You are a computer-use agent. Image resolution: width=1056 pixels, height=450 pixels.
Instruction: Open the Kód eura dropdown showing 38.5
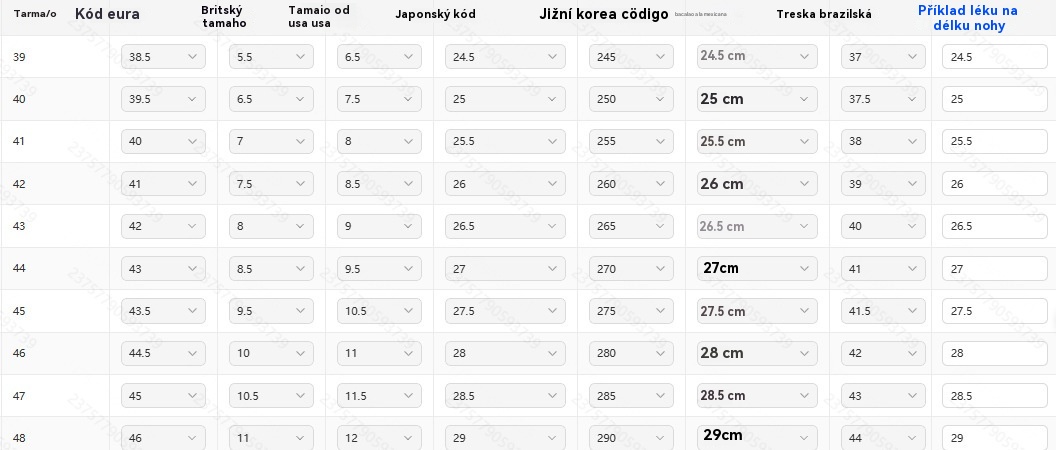[x=163, y=57]
